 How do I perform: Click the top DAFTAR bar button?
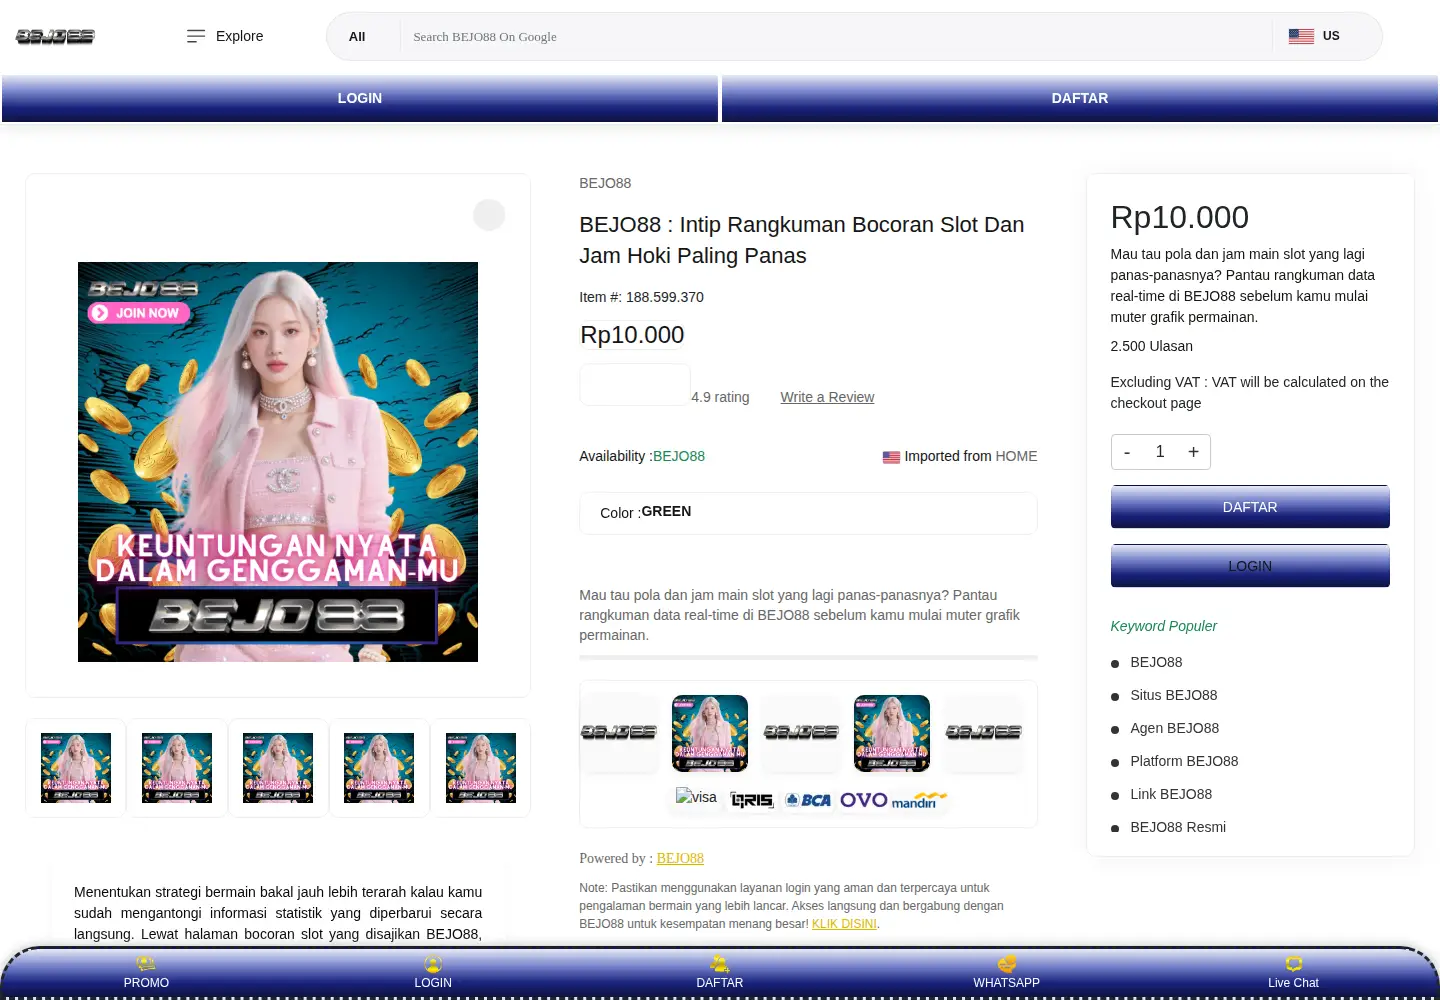1080,98
